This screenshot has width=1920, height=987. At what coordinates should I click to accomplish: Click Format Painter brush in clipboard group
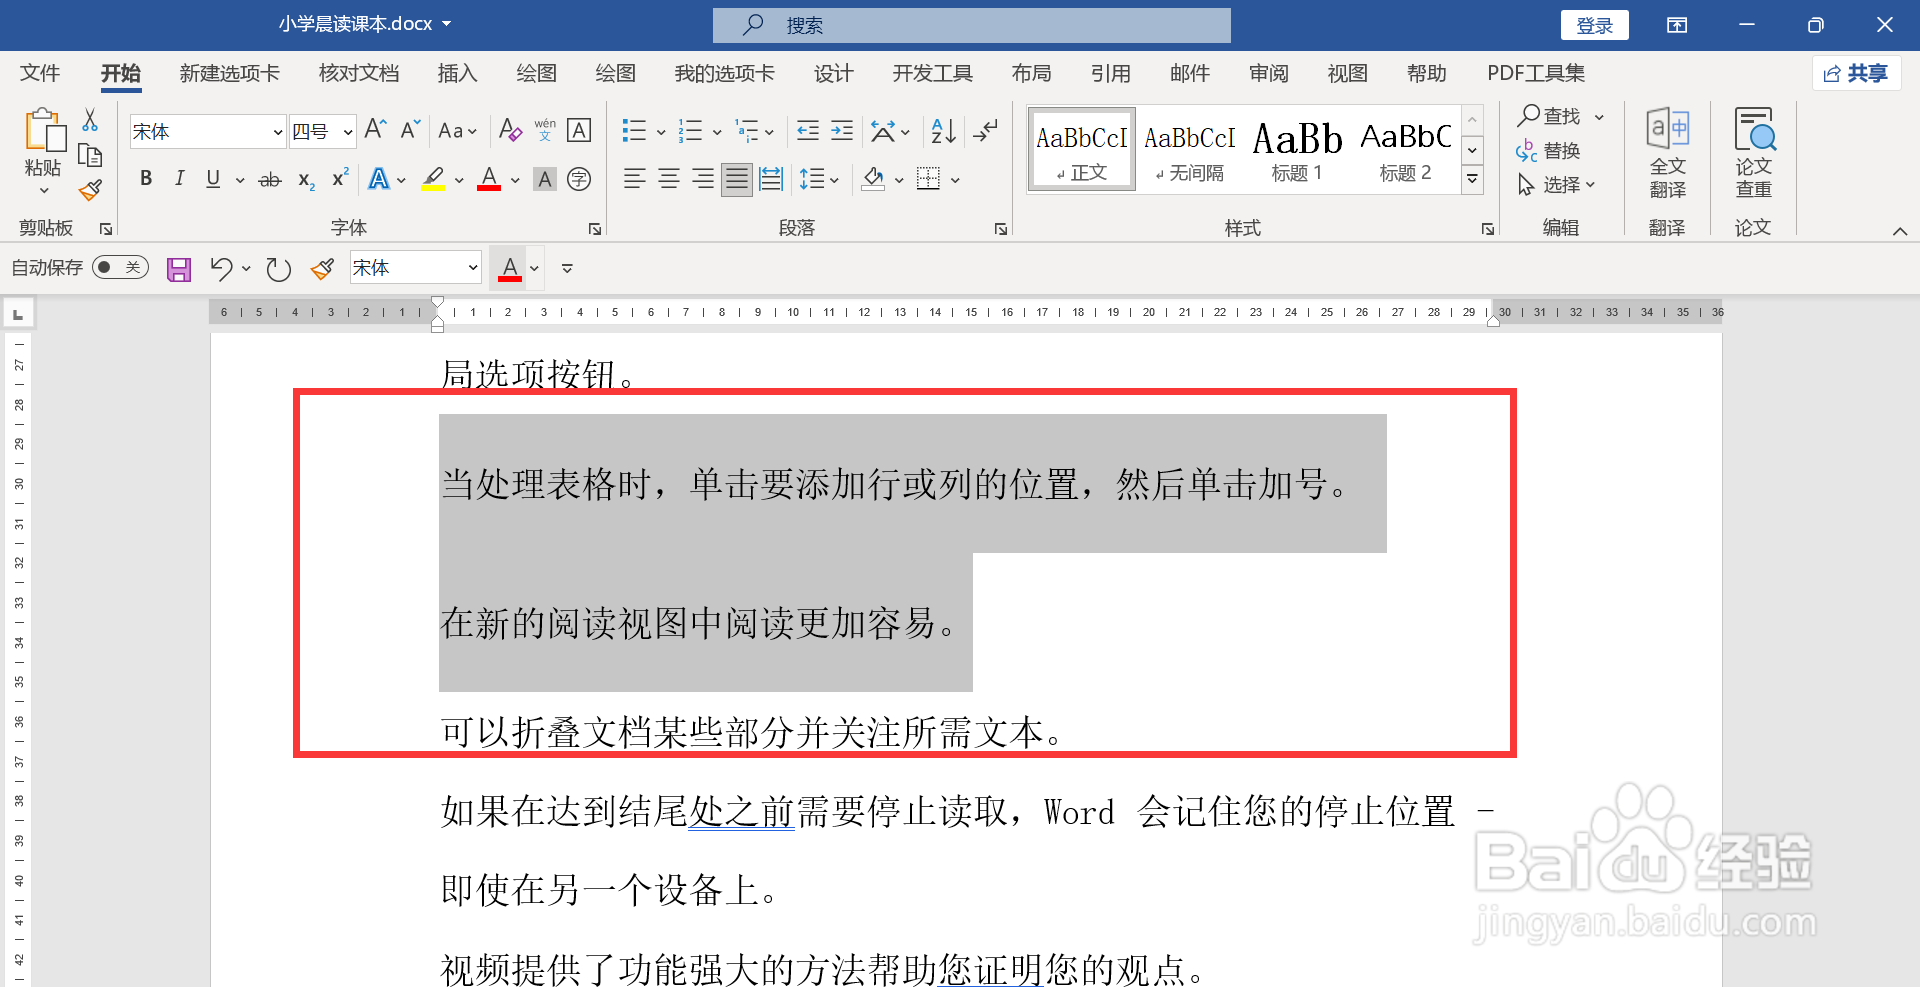pyautogui.click(x=90, y=189)
